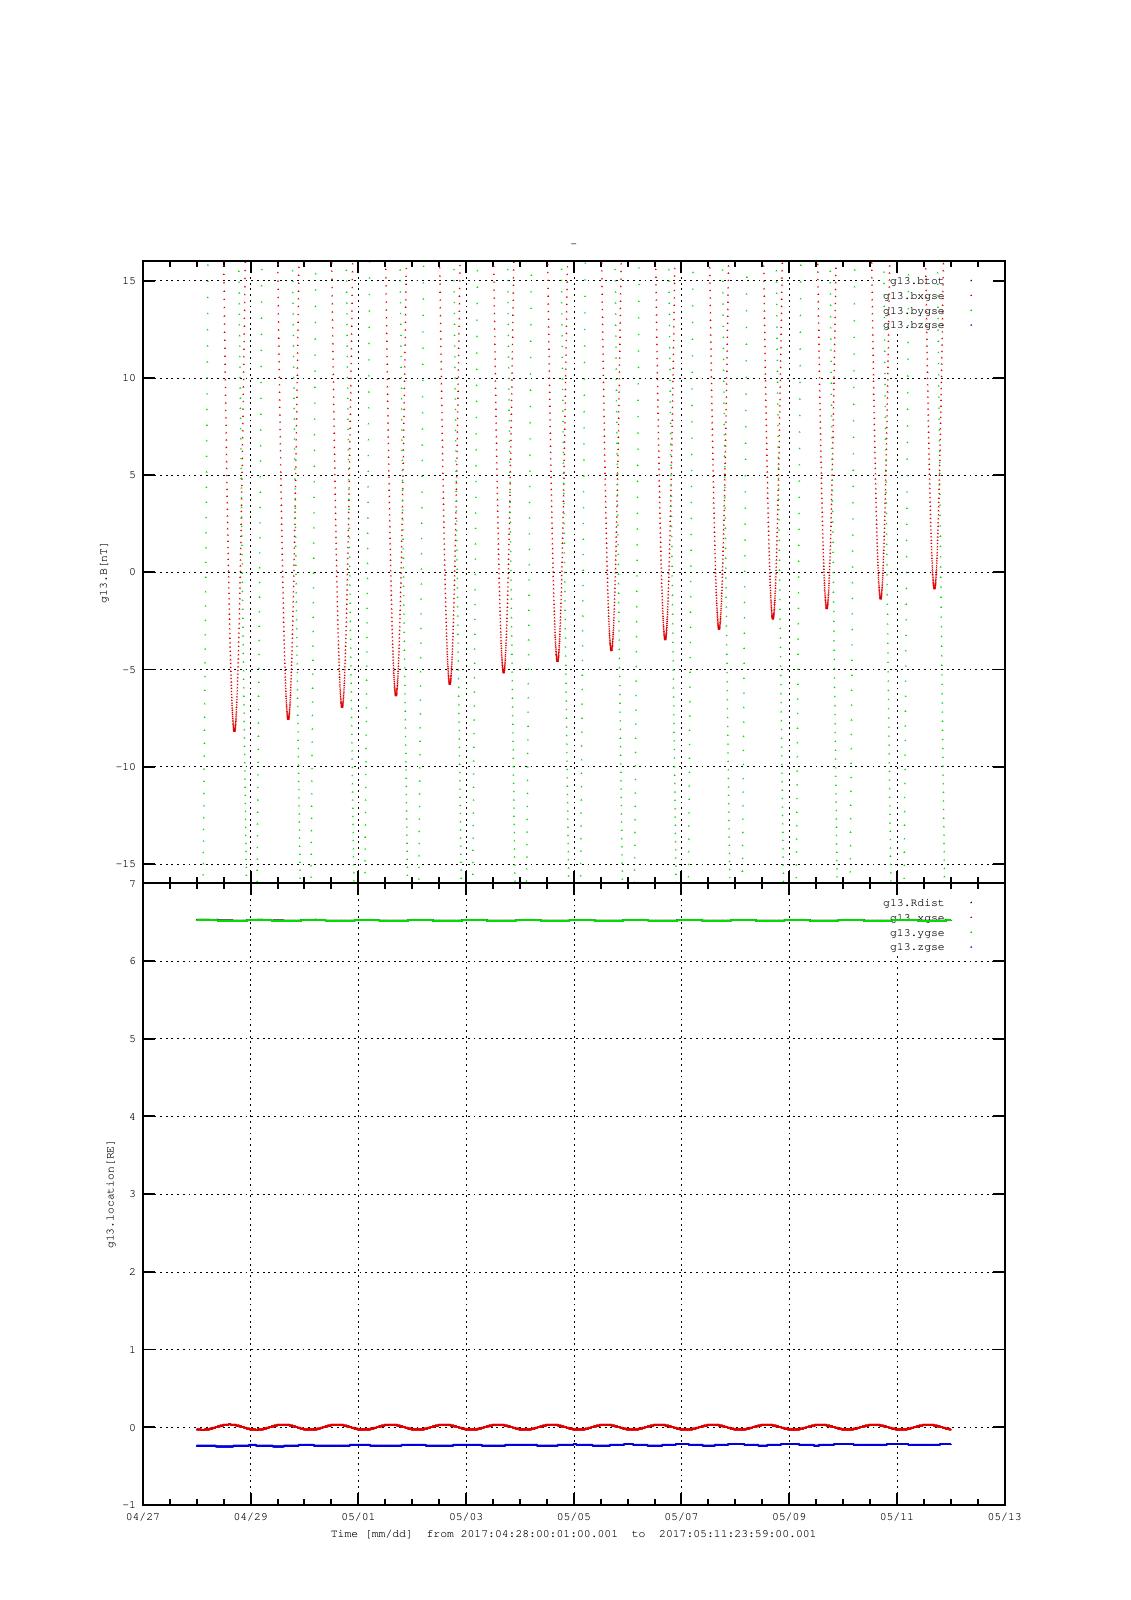Click the red wavy xgse line near zero
The image size is (1131, 1600).
pyautogui.click(x=574, y=1427)
